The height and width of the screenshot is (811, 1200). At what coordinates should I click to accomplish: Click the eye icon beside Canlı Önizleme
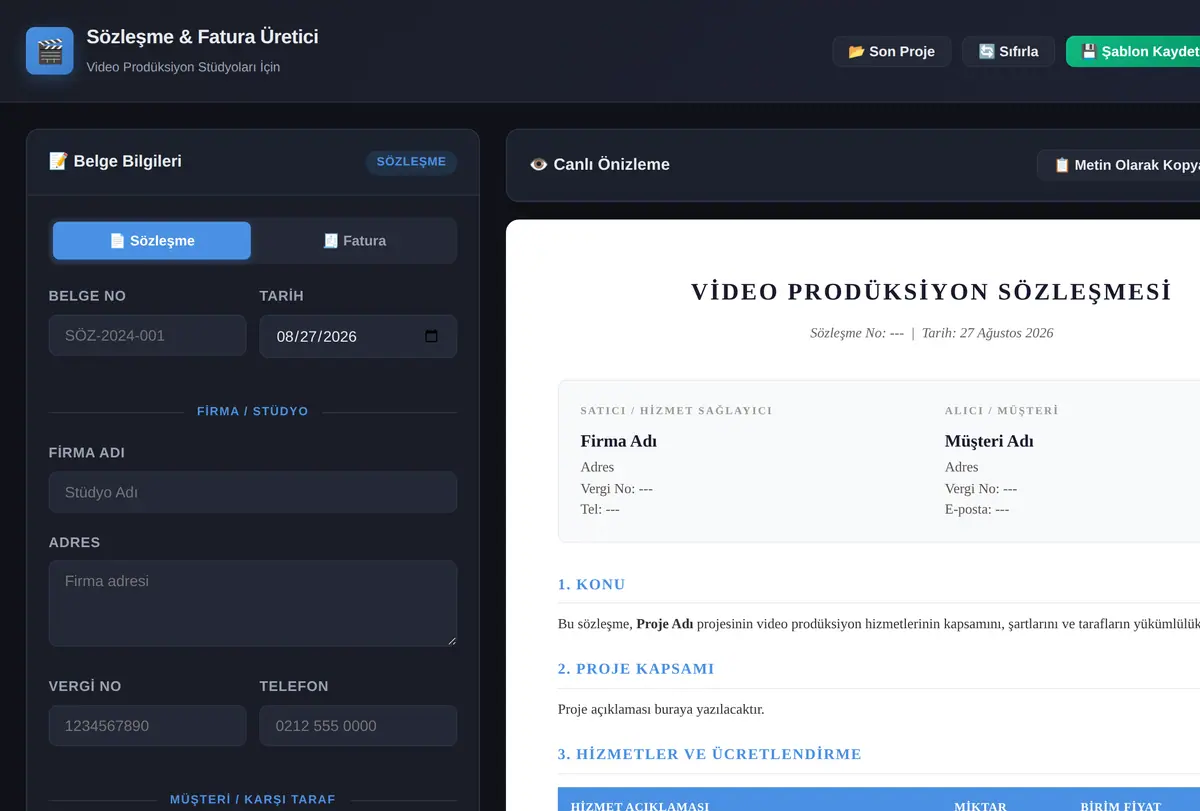coord(538,165)
